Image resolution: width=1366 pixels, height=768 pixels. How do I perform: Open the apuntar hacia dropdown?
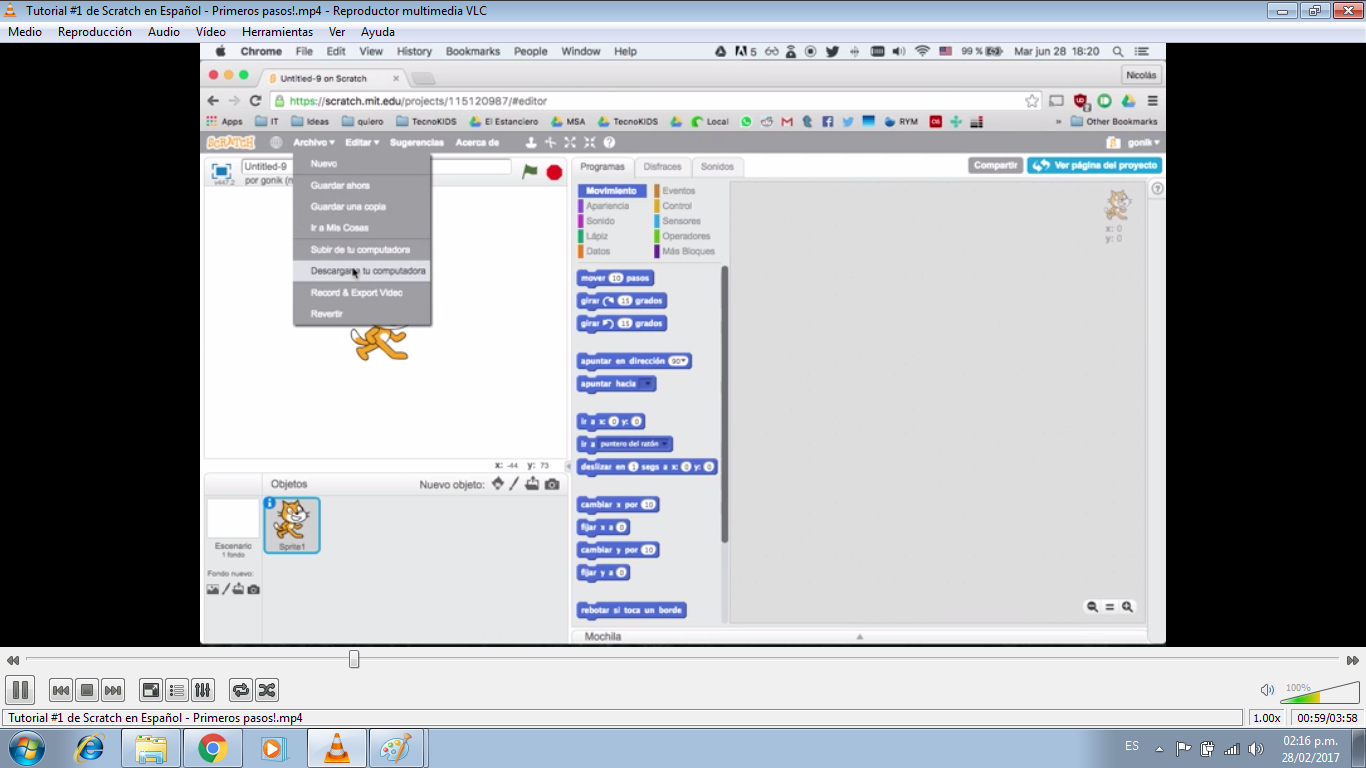[x=644, y=383]
